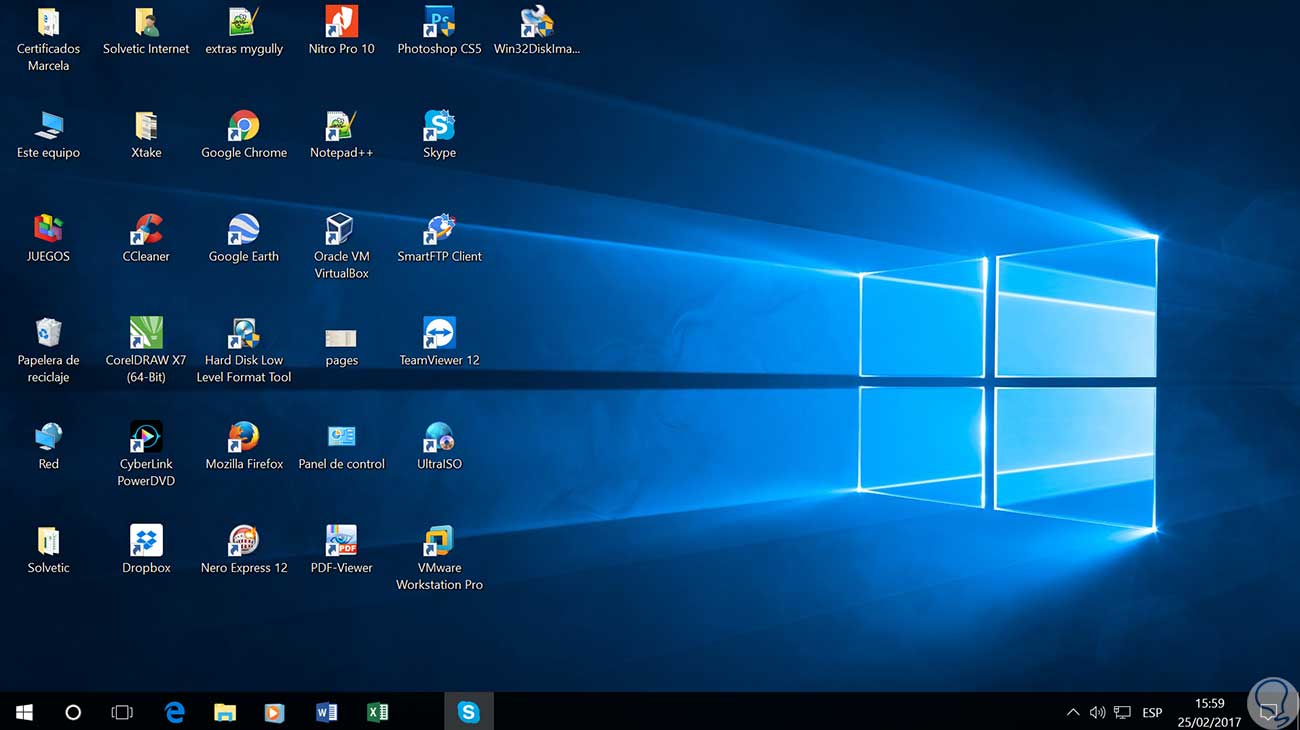Select the Notepad++ desktop shortcut

pyautogui.click(x=342, y=135)
